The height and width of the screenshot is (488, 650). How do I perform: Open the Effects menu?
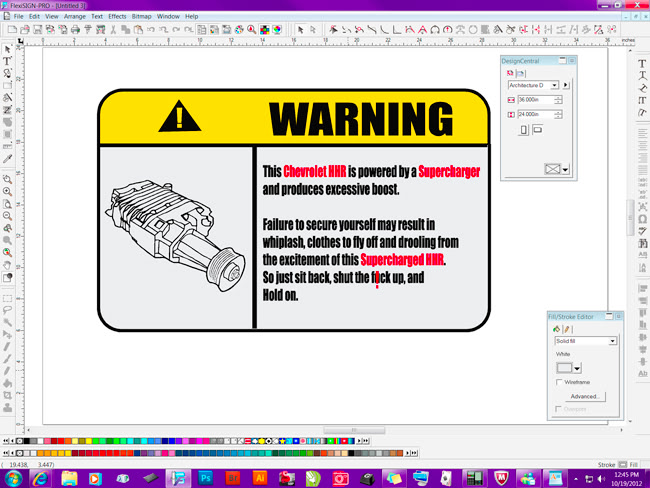[117, 17]
